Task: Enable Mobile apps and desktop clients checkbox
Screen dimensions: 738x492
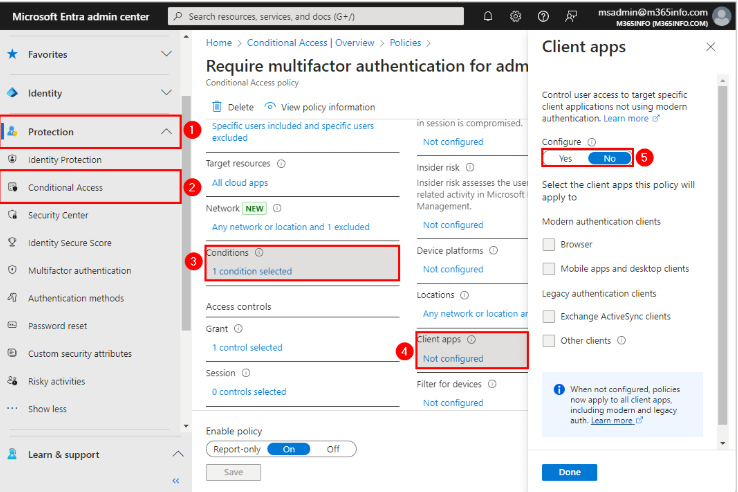Action: coord(548,268)
